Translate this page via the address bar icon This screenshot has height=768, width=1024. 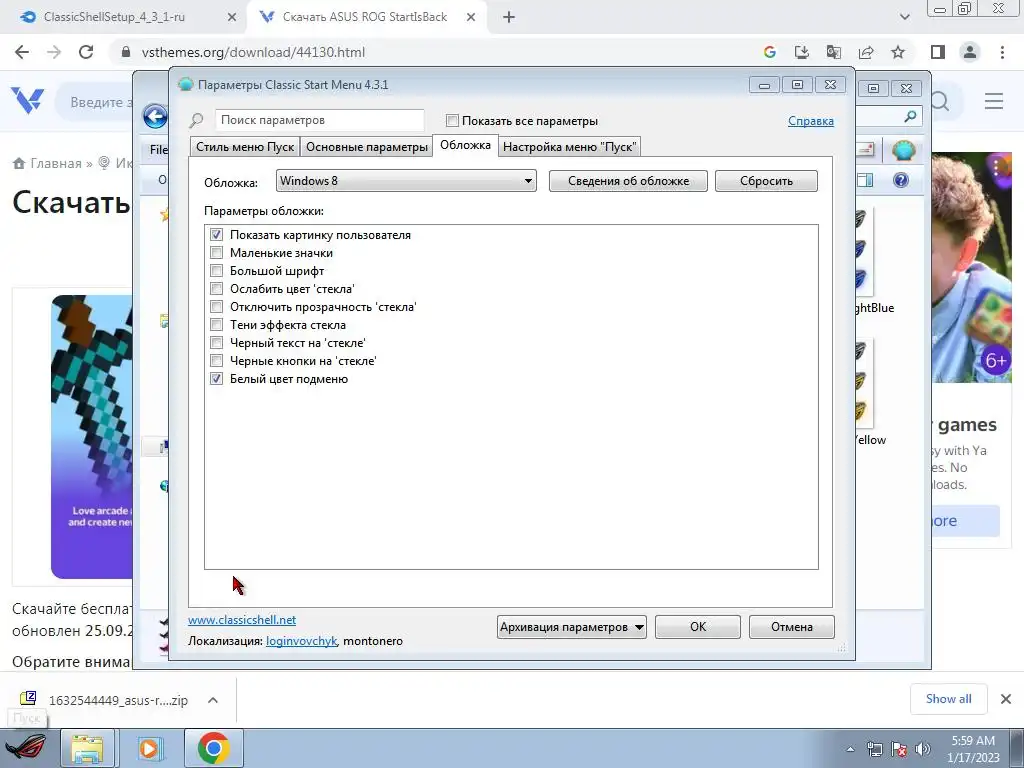(834, 52)
